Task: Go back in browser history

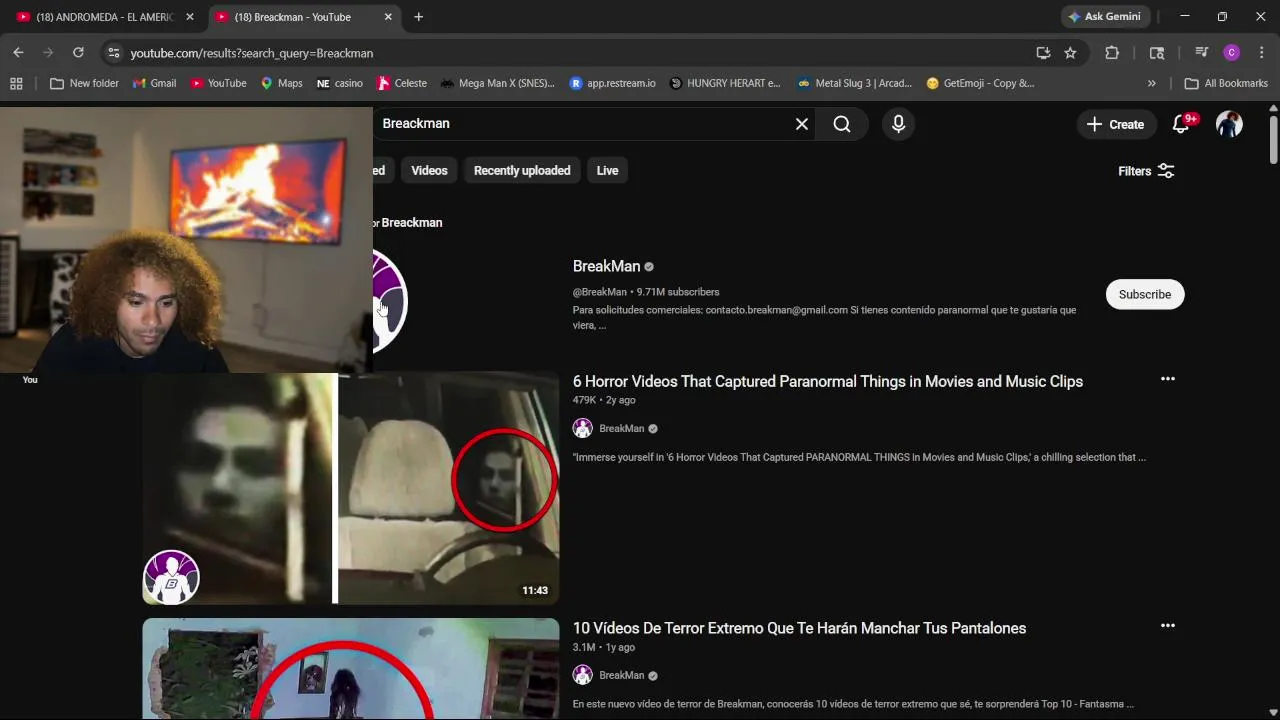Action: [x=18, y=53]
